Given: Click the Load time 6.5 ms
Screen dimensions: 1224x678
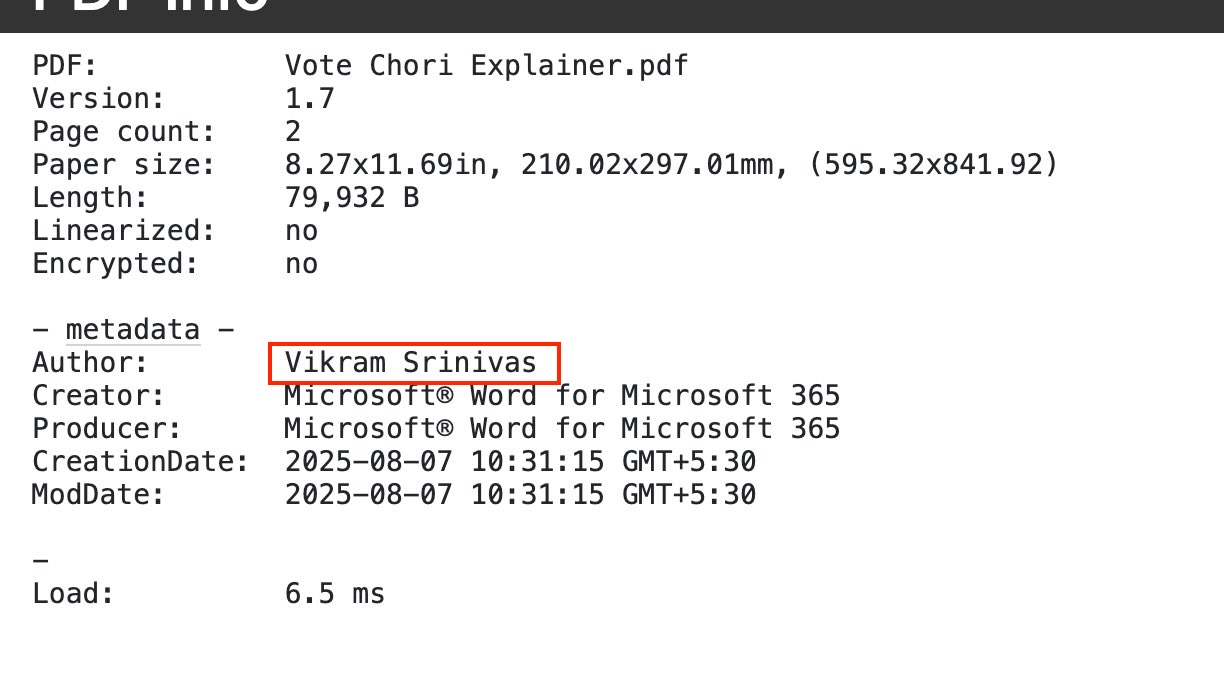Looking at the screenshot, I should point(334,594).
